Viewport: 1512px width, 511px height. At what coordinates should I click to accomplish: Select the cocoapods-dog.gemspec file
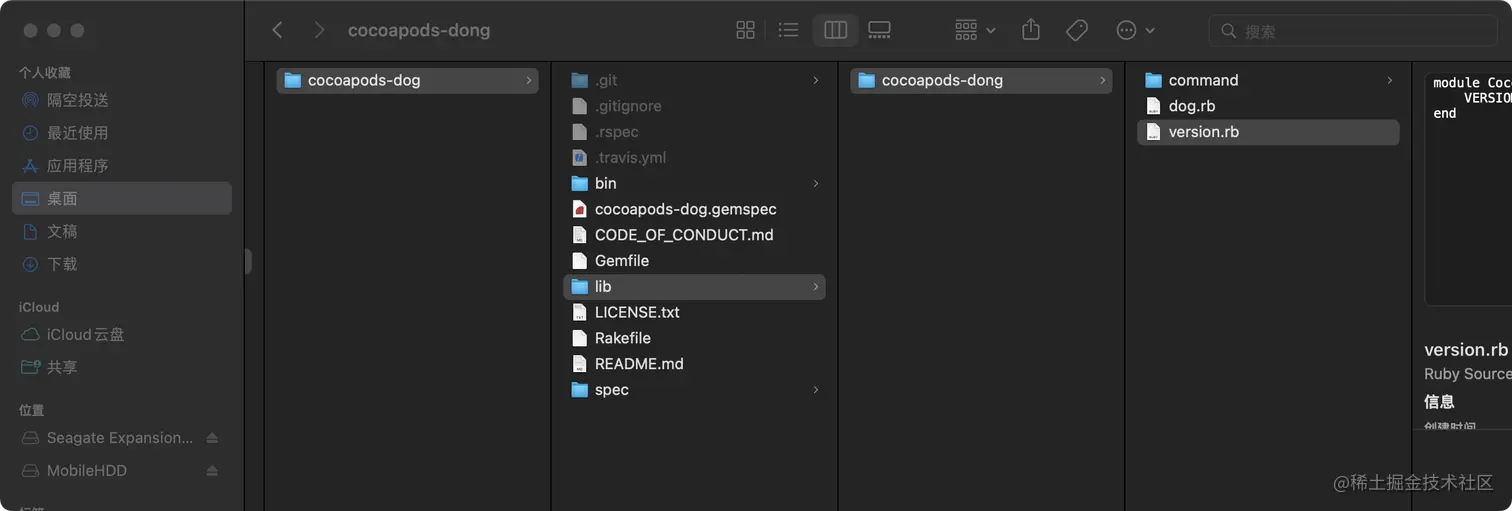tap(685, 209)
